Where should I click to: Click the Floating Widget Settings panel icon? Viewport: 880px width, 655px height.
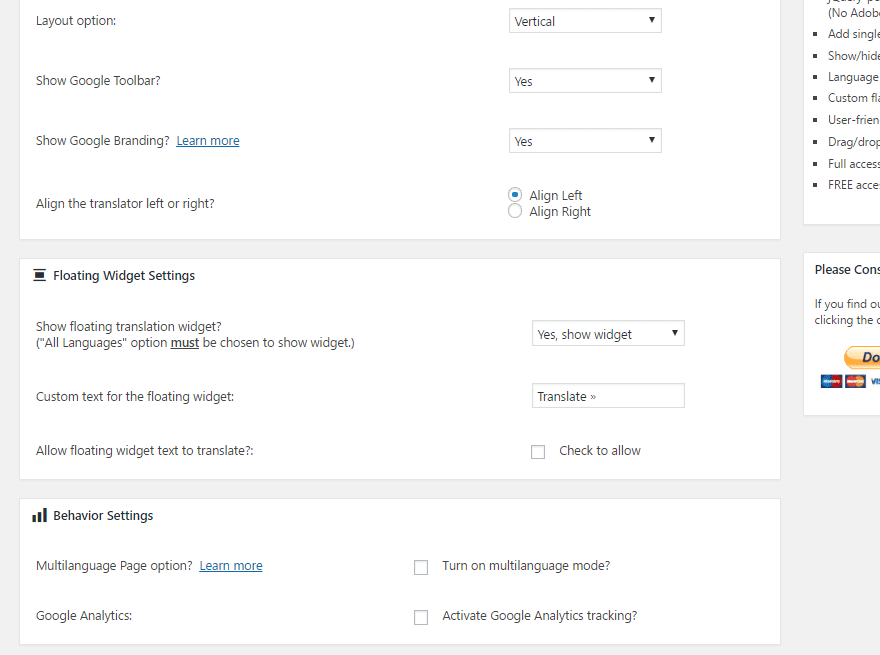[39, 275]
